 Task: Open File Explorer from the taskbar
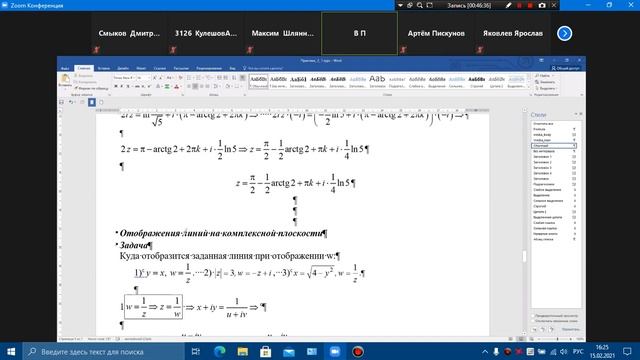click(242, 351)
